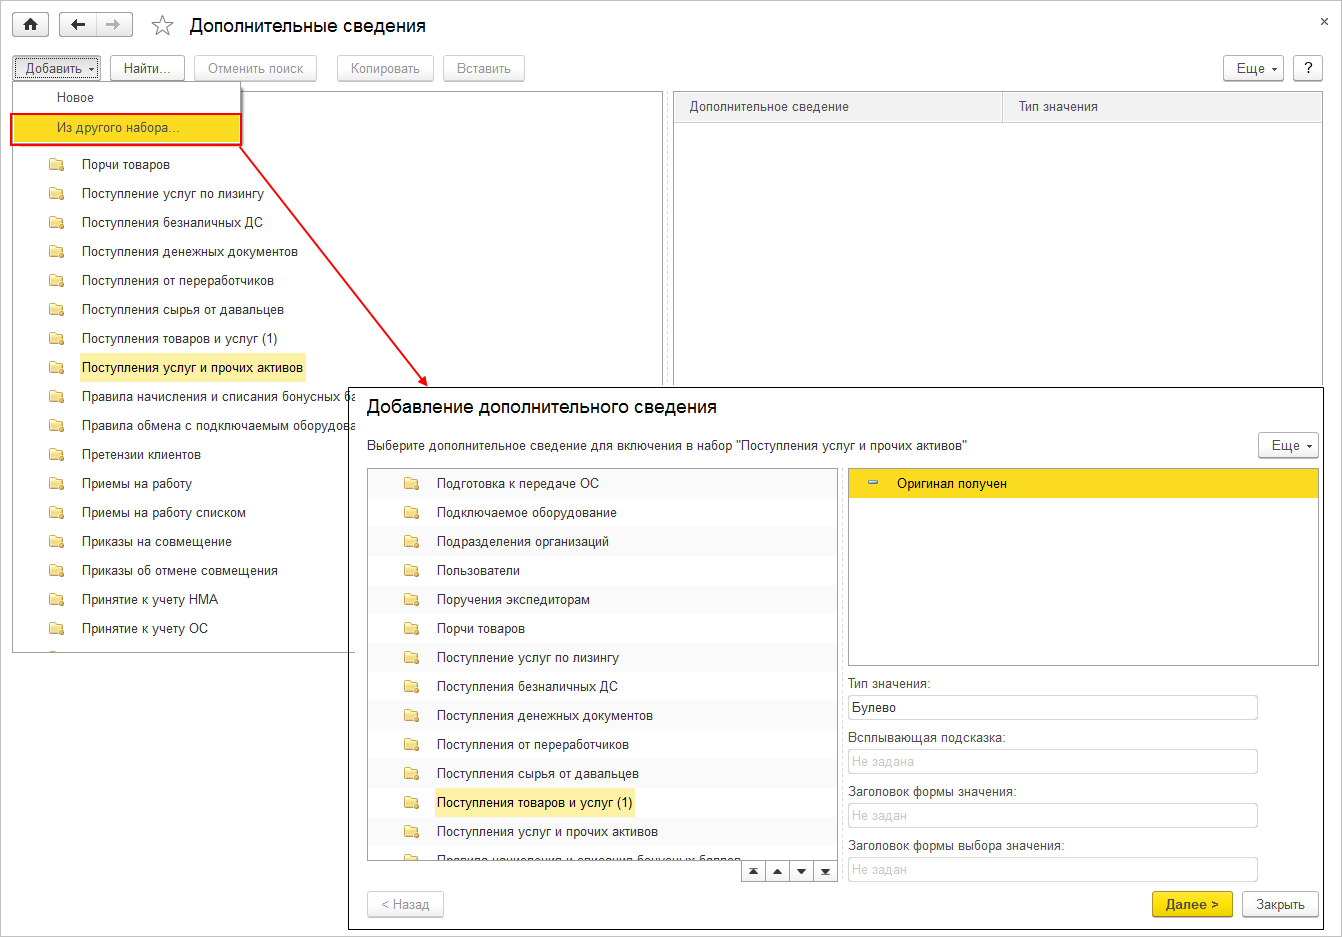This screenshot has height=937, width=1342.
Task: Select Подразделения организаций in dialog list
Action: click(x=523, y=541)
